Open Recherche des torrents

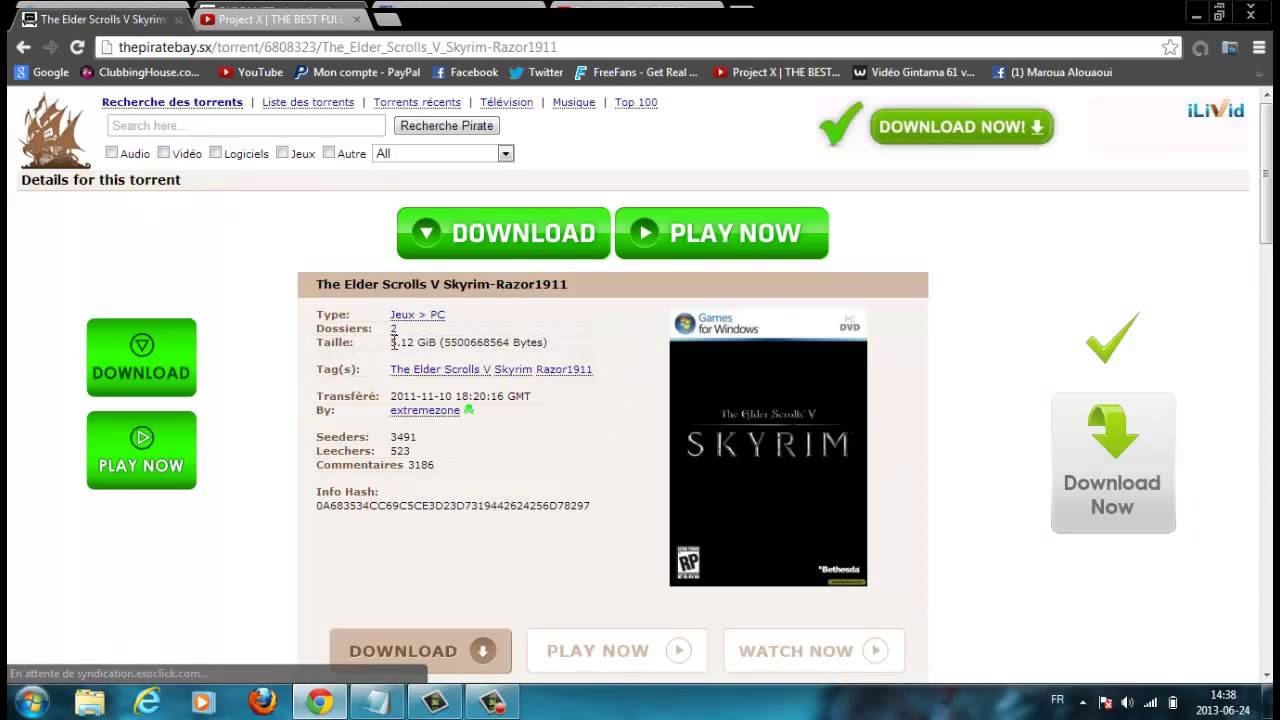point(172,102)
